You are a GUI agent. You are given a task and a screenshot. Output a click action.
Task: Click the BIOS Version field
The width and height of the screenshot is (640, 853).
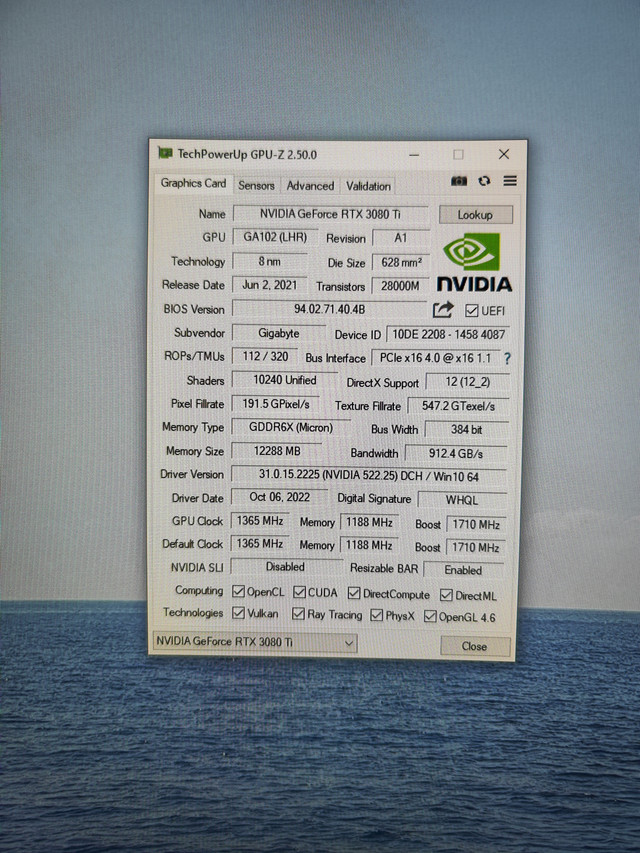coord(330,309)
